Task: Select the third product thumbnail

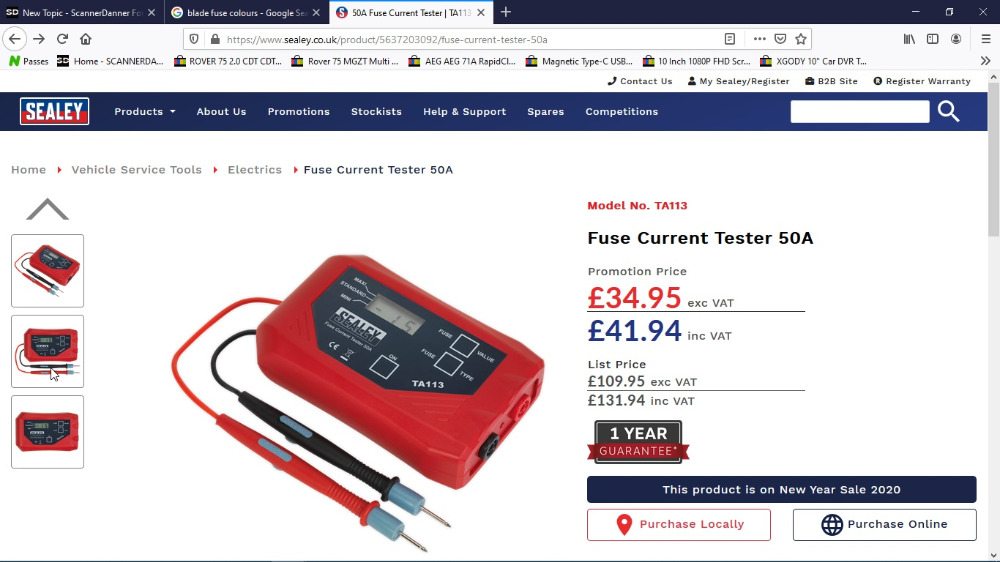Action: point(47,432)
